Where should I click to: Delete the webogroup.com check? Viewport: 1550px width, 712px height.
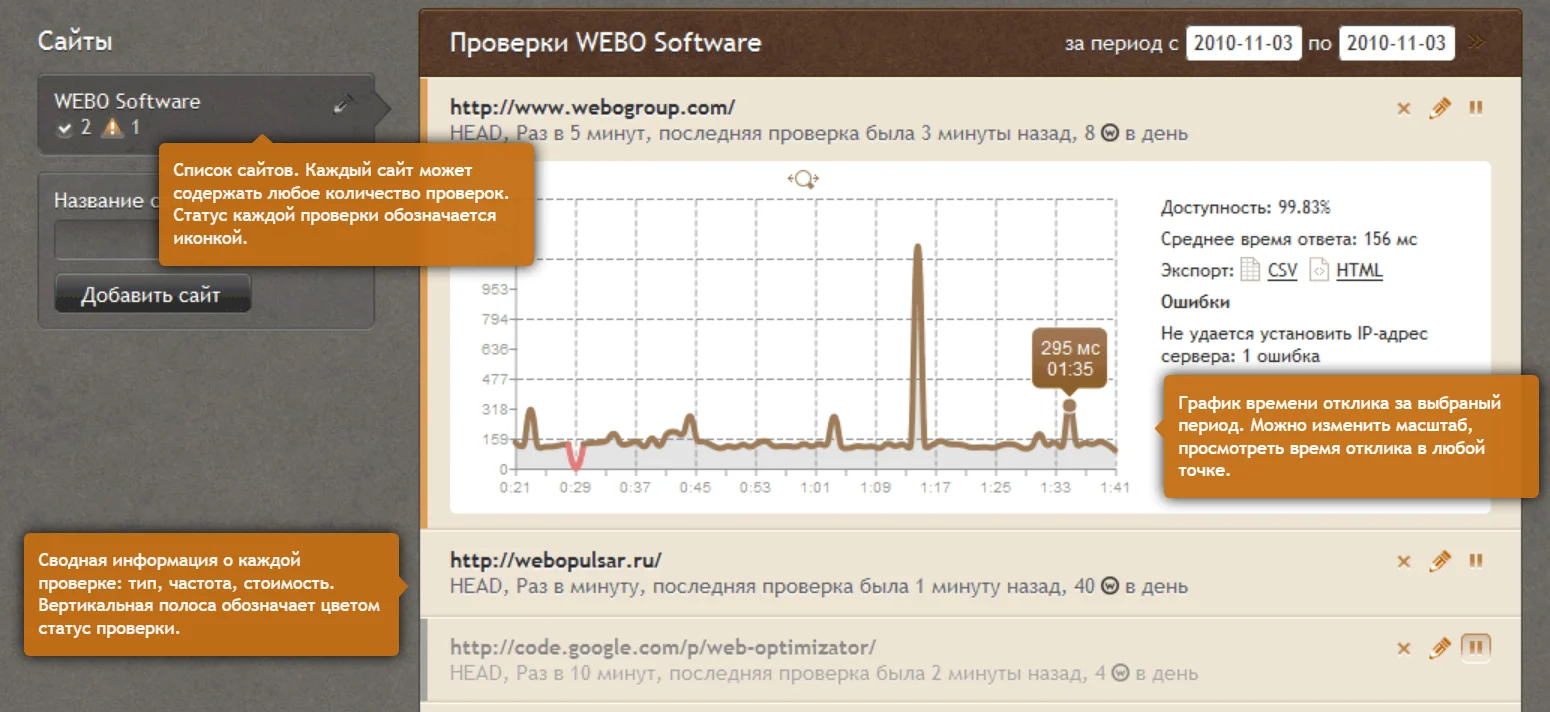(1403, 109)
